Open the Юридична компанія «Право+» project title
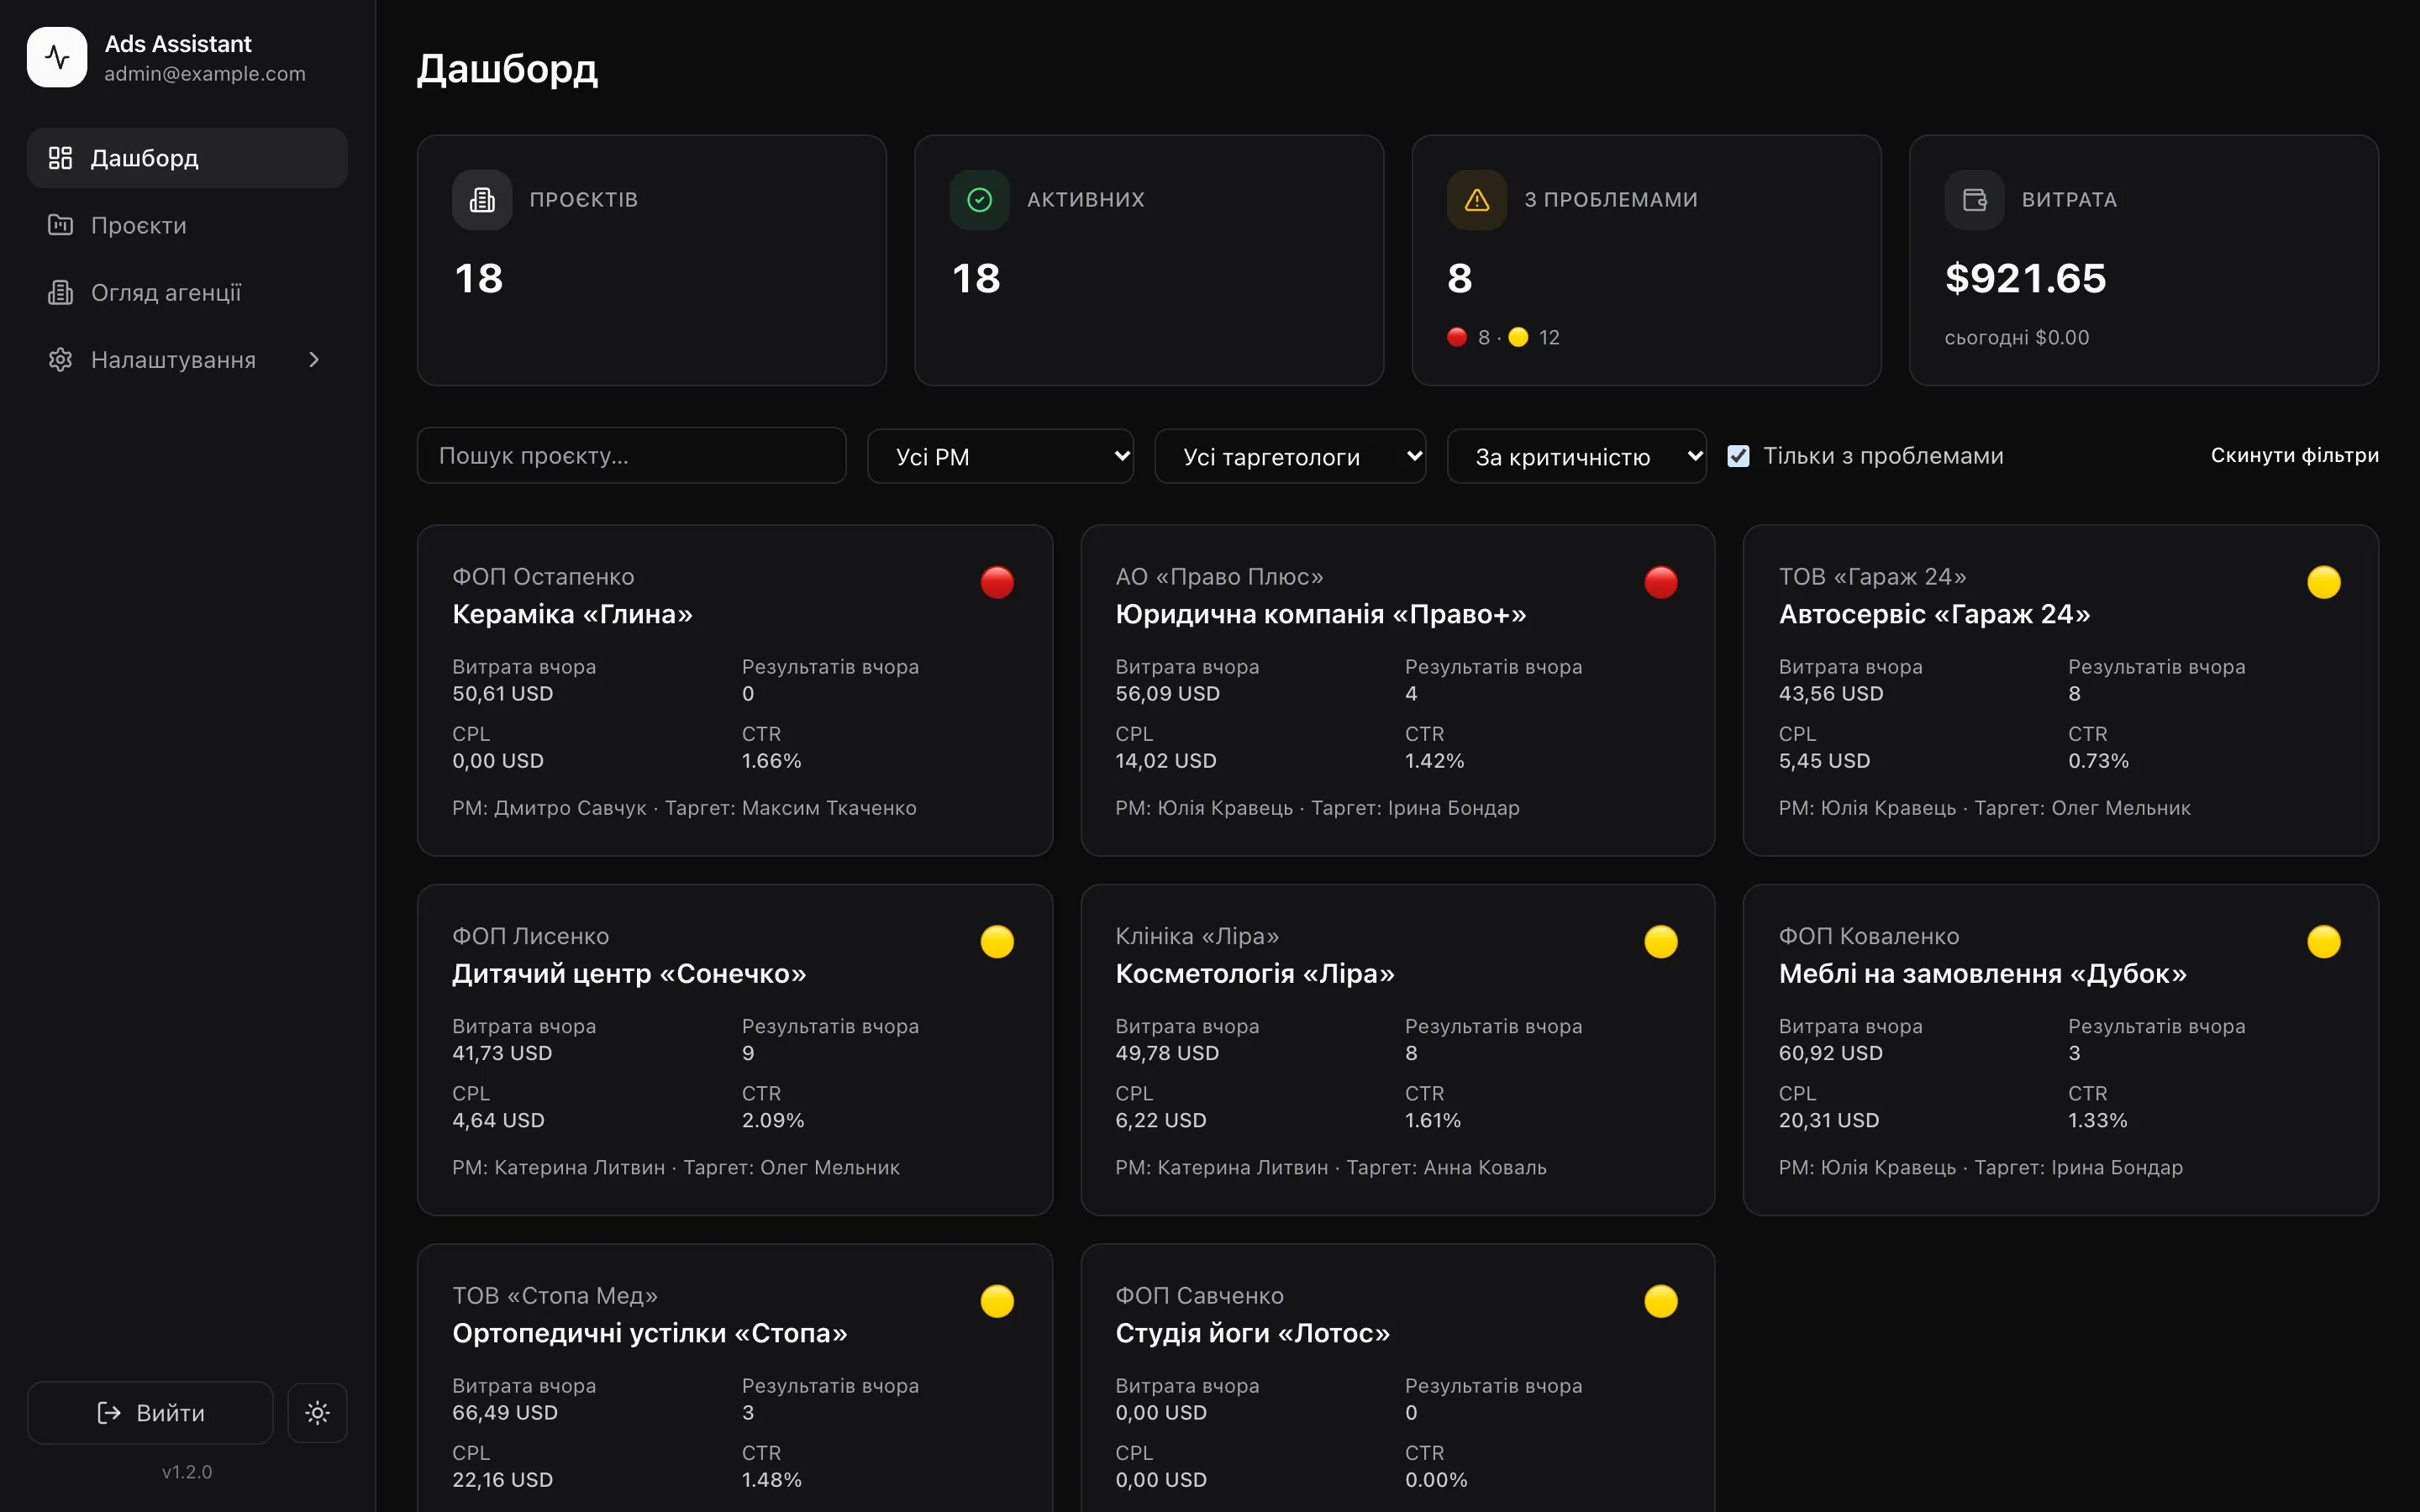 [1321, 614]
